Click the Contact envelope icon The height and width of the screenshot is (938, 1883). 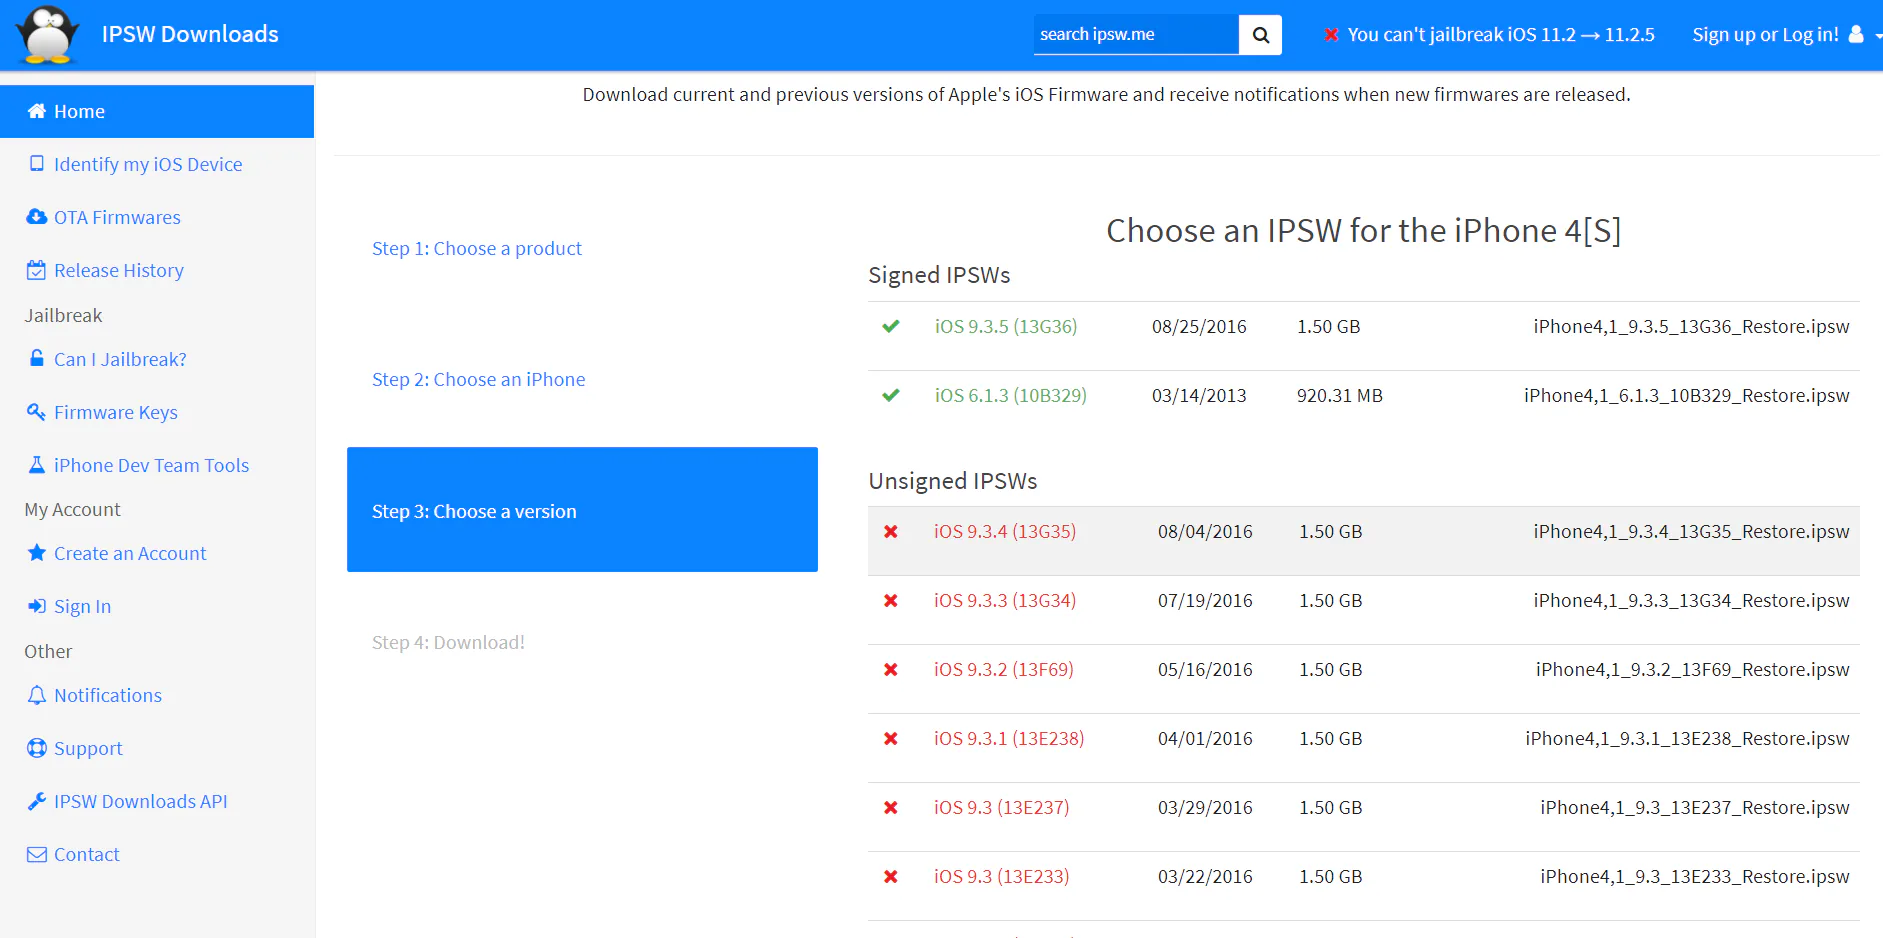[37, 854]
